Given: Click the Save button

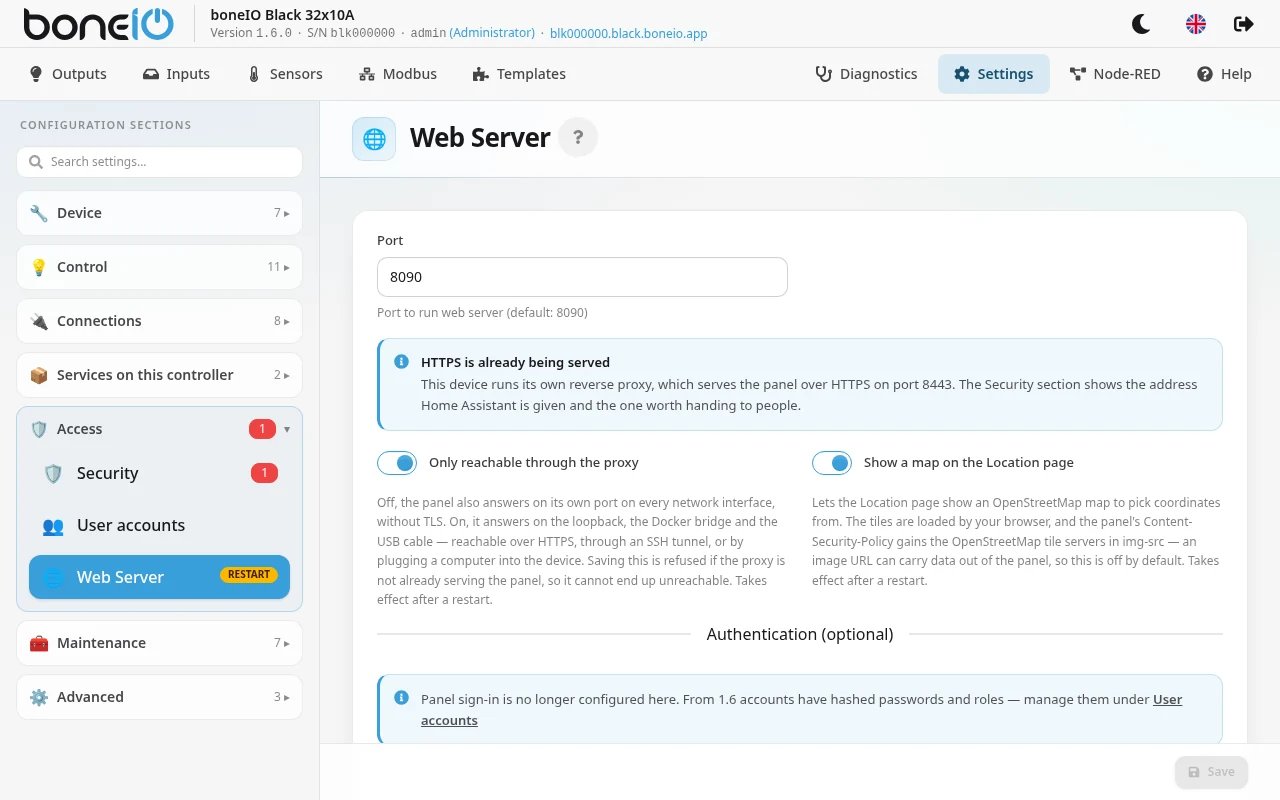Looking at the screenshot, I should coord(1212,772).
